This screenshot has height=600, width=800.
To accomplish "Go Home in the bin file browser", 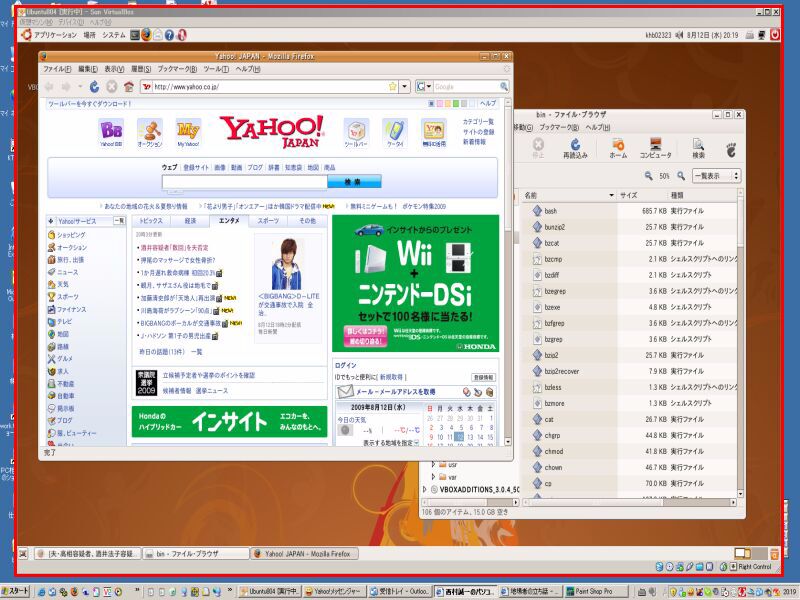I will [x=618, y=148].
